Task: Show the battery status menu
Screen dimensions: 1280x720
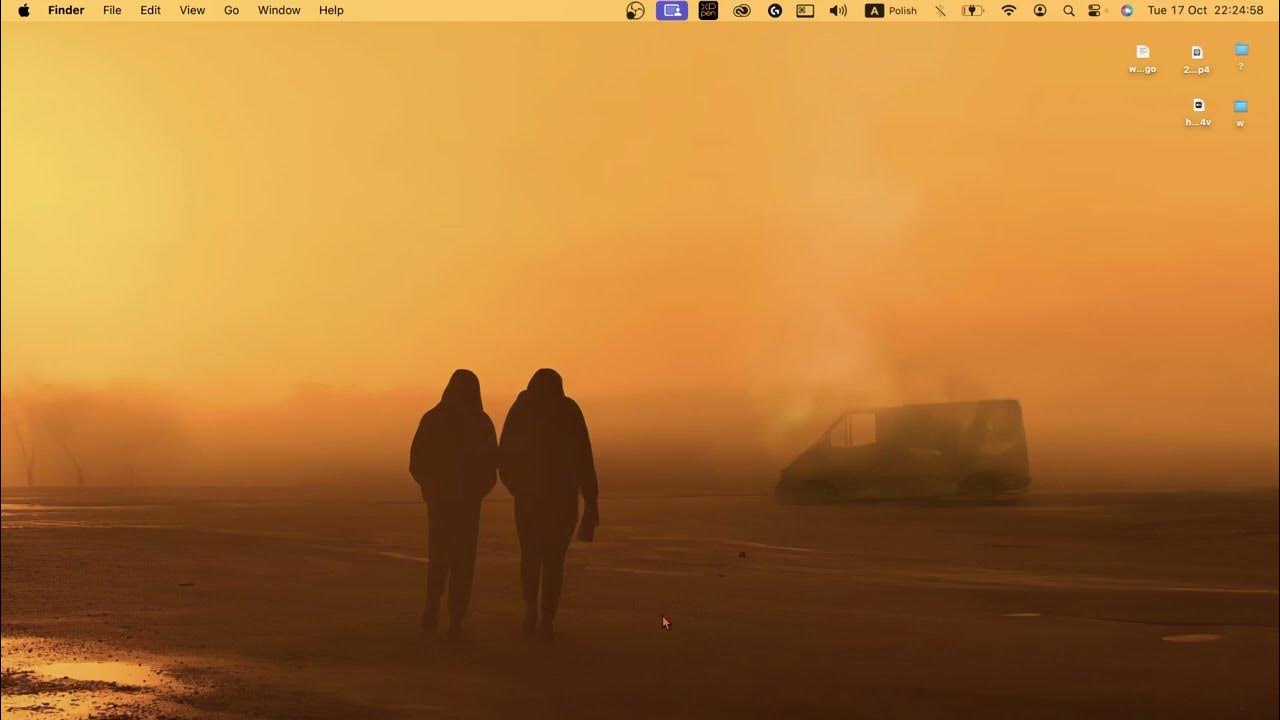Action: tap(972, 11)
